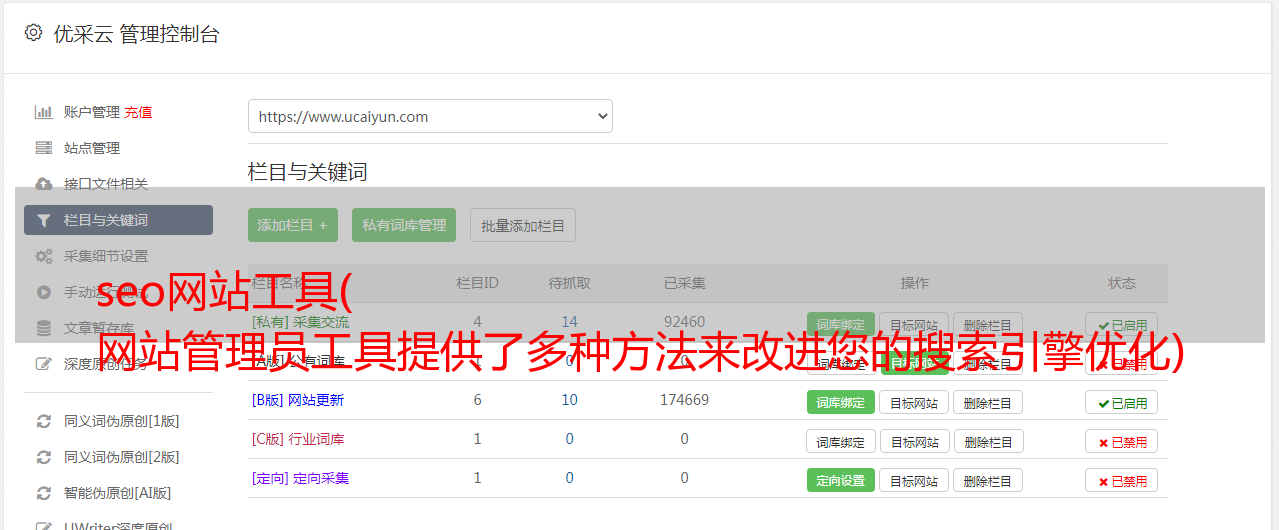
Task: Click the database icon beside 文章暂存库
Action: click(x=44, y=328)
